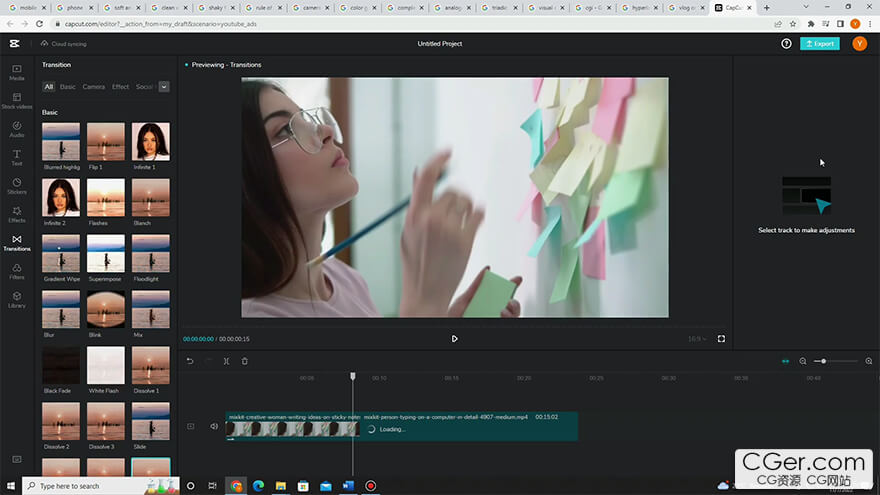880x495 pixels.
Task: Choose the Superimpose transition
Action: 106,253
